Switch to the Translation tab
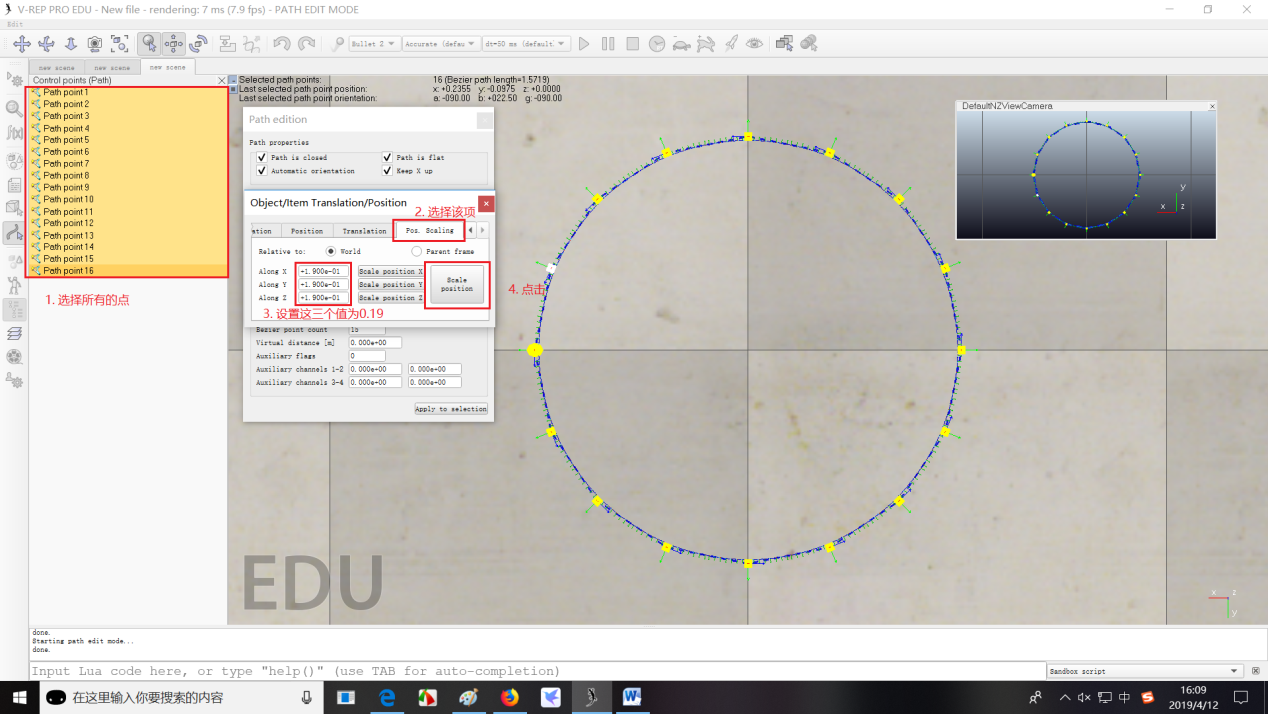 364,231
